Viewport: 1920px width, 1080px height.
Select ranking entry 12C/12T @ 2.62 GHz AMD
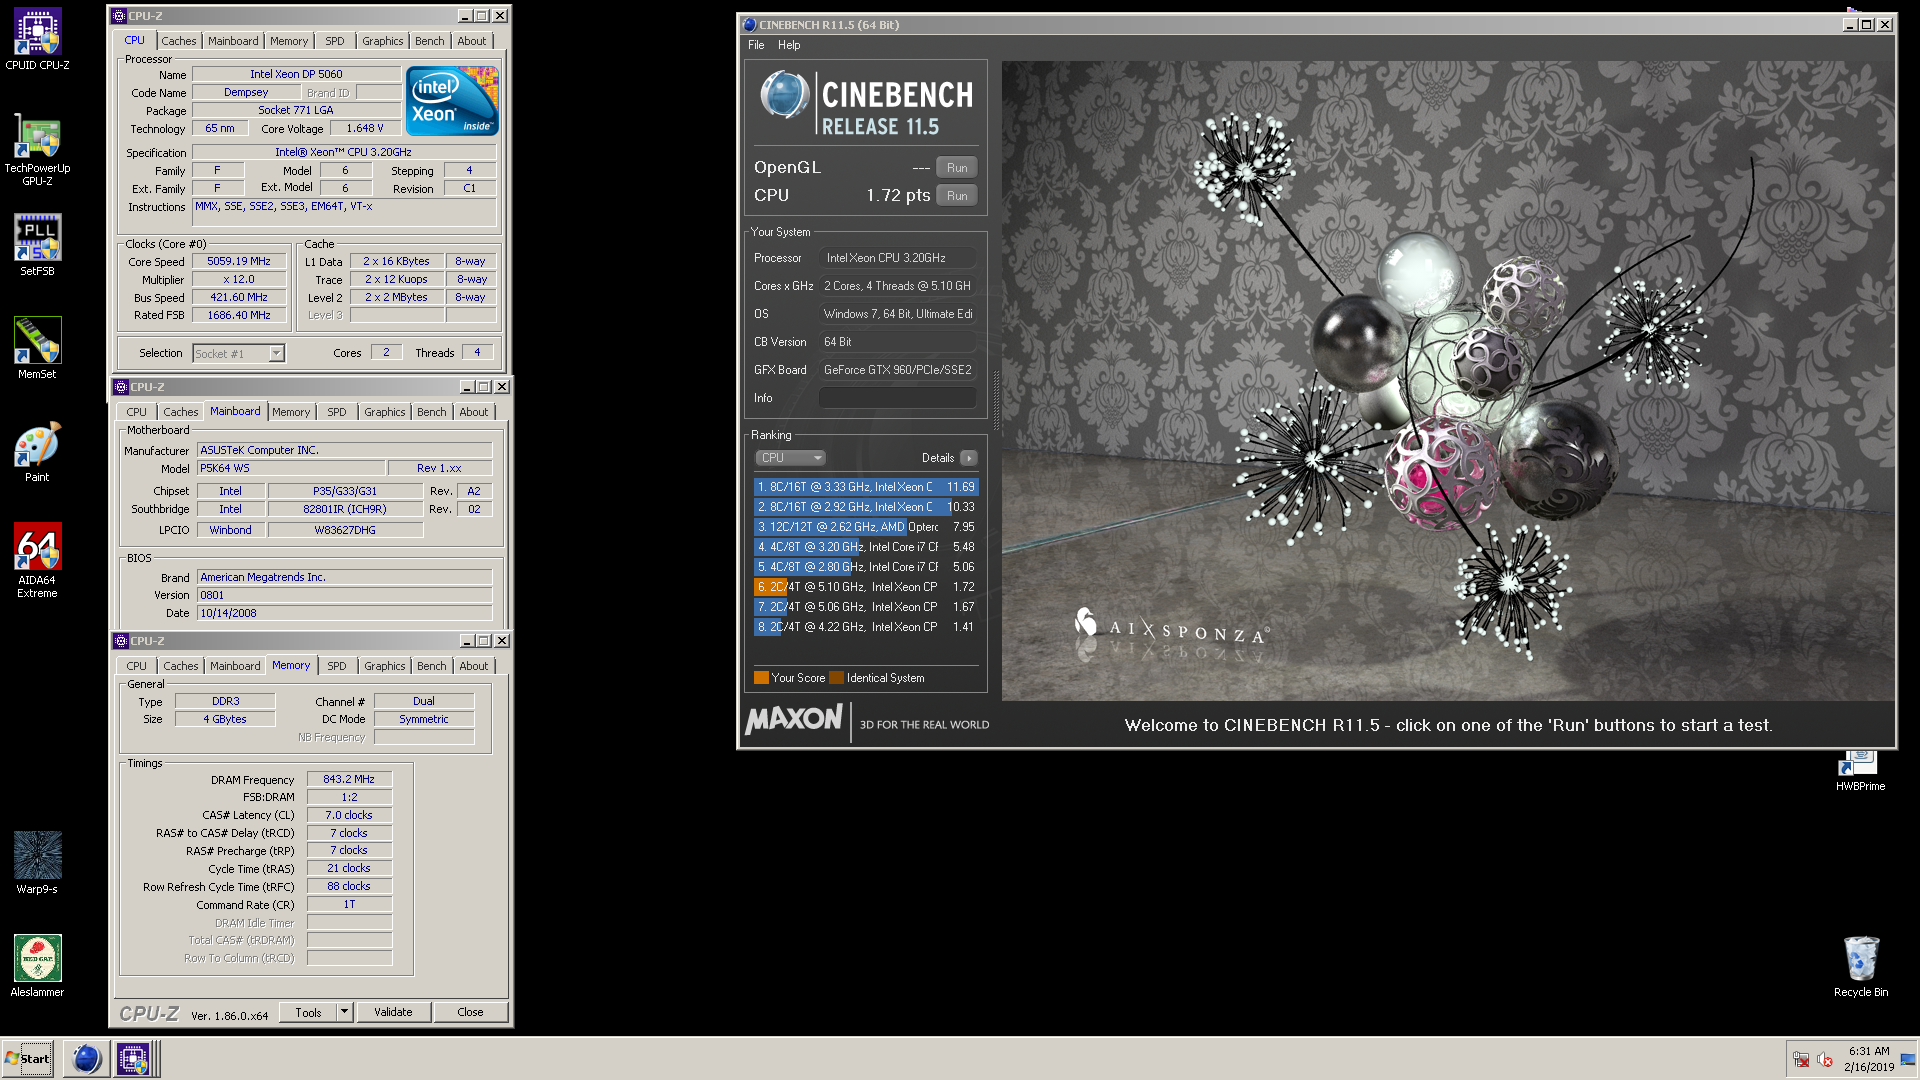pos(866,527)
